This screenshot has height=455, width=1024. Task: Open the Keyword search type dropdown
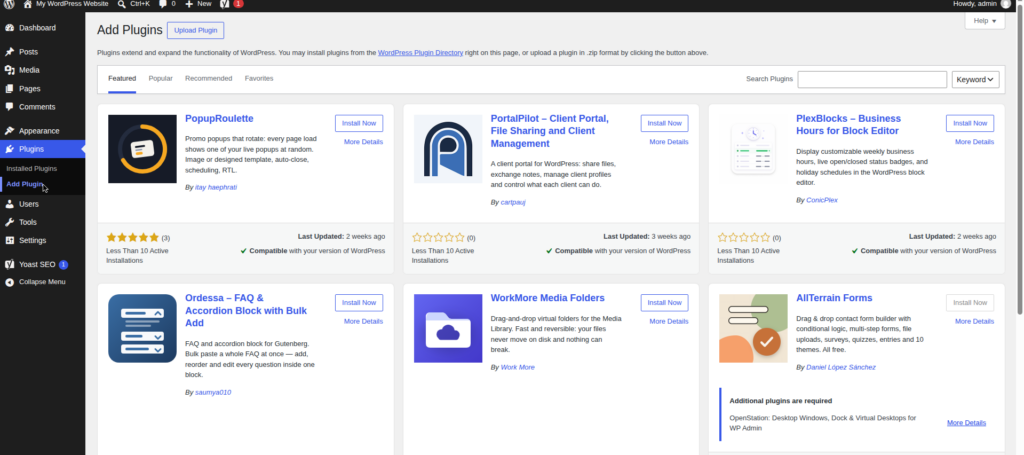click(x=976, y=80)
